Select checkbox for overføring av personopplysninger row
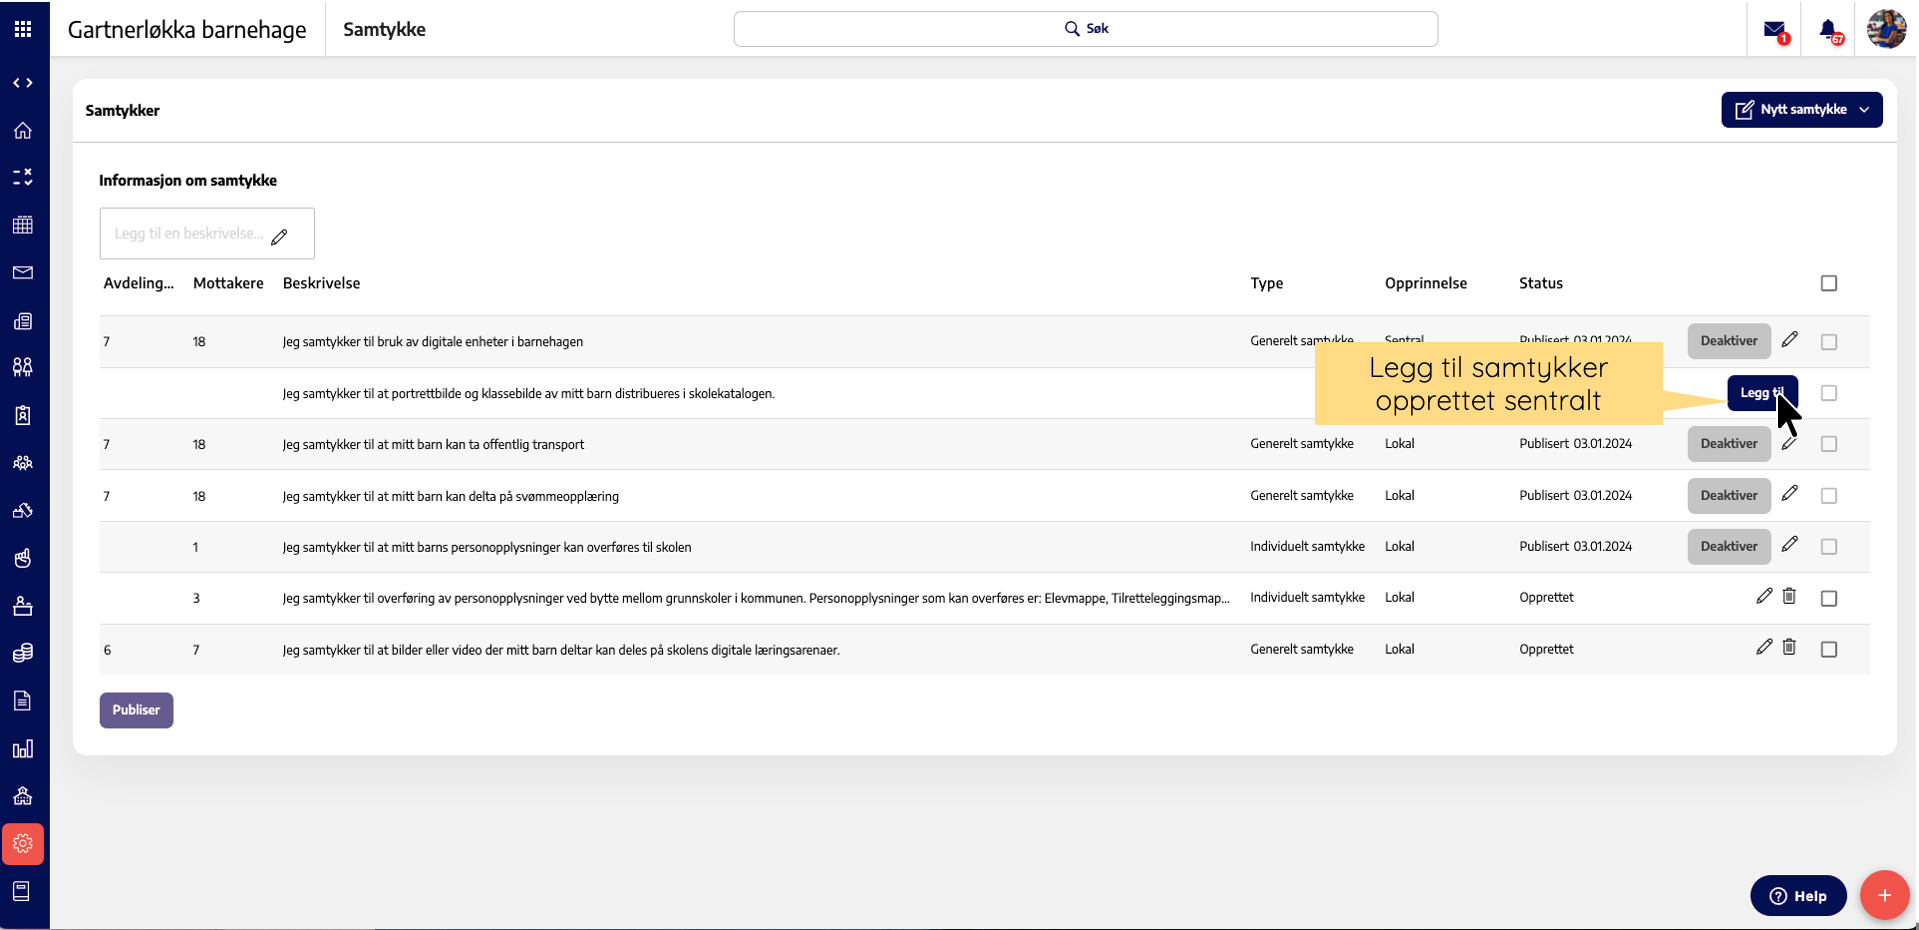This screenshot has height=930, width=1919. (x=1829, y=598)
